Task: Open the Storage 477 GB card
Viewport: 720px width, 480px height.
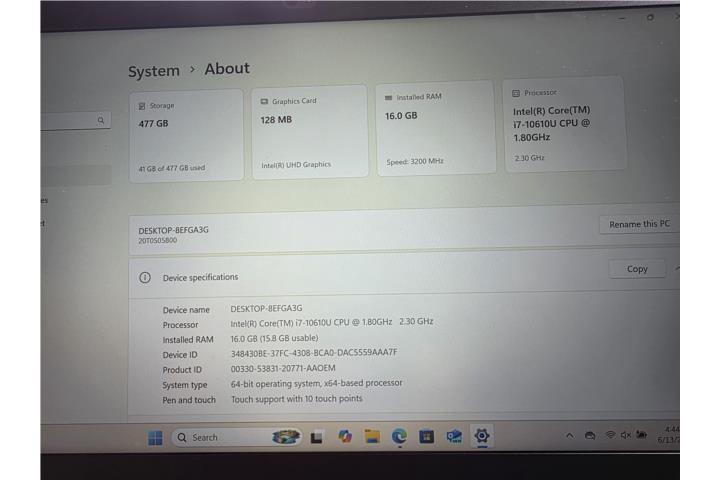Action: point(186,136)
